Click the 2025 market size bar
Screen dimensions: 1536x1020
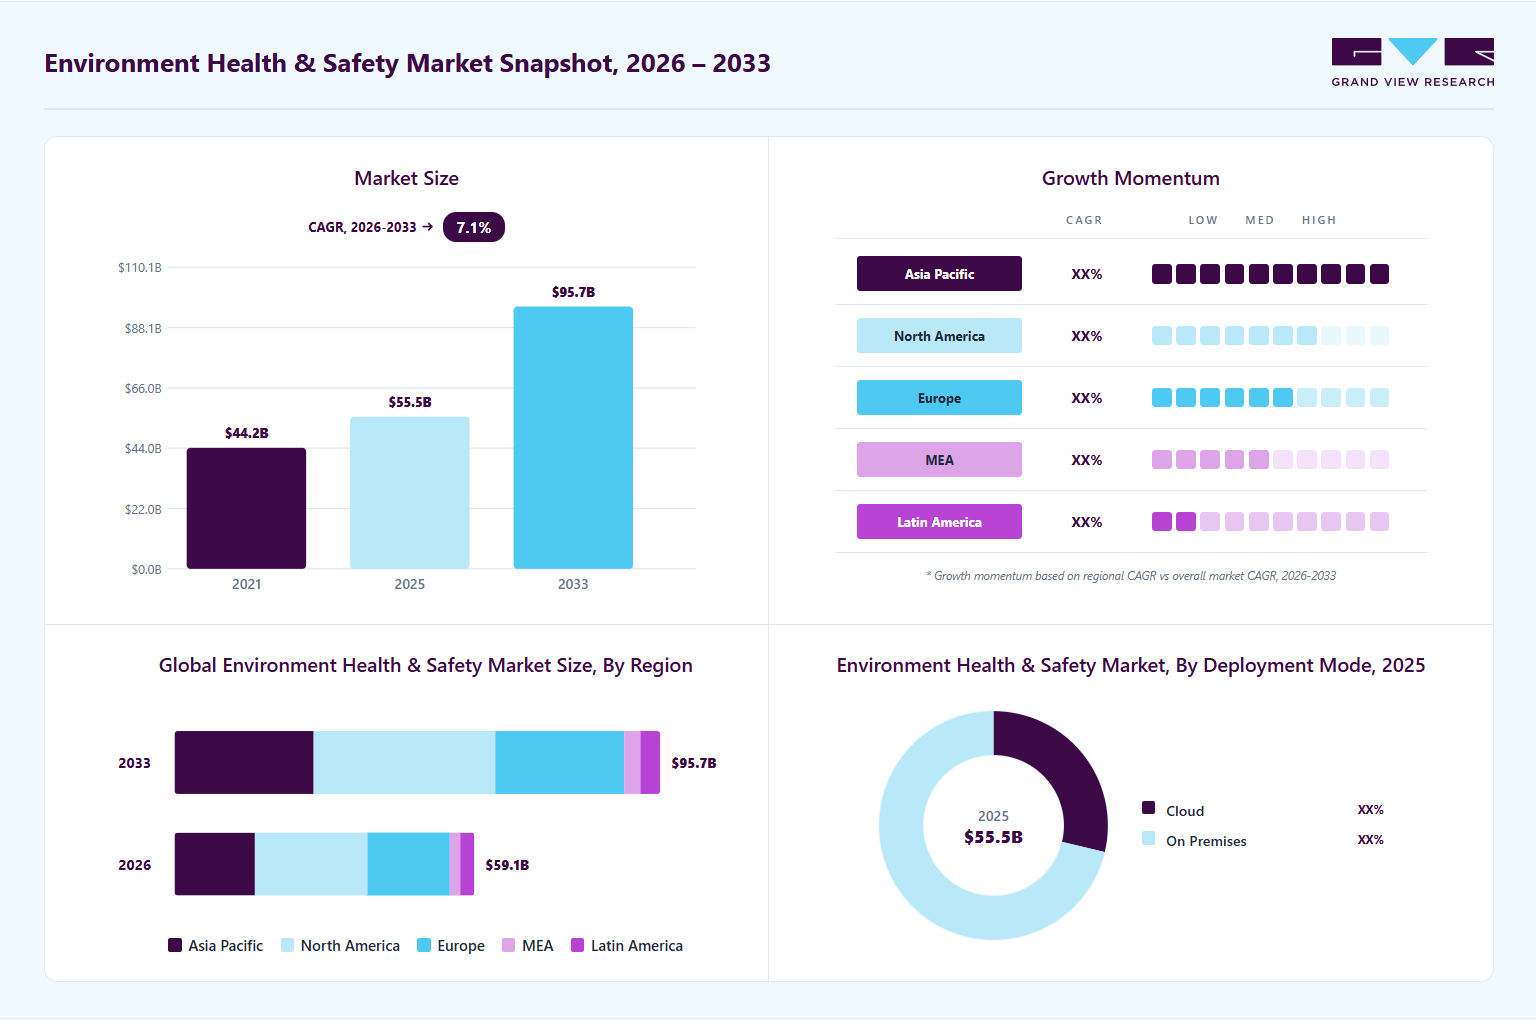(410, 493)
